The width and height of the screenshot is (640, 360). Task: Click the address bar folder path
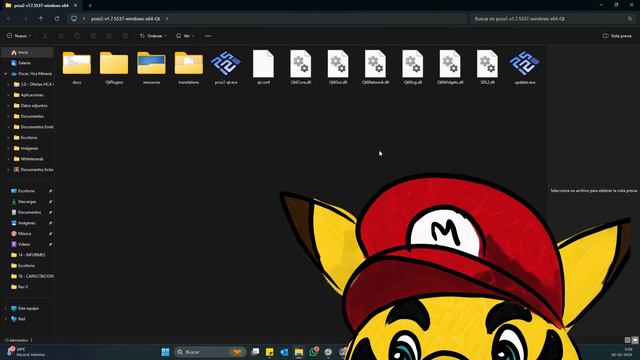pos(125,19)
